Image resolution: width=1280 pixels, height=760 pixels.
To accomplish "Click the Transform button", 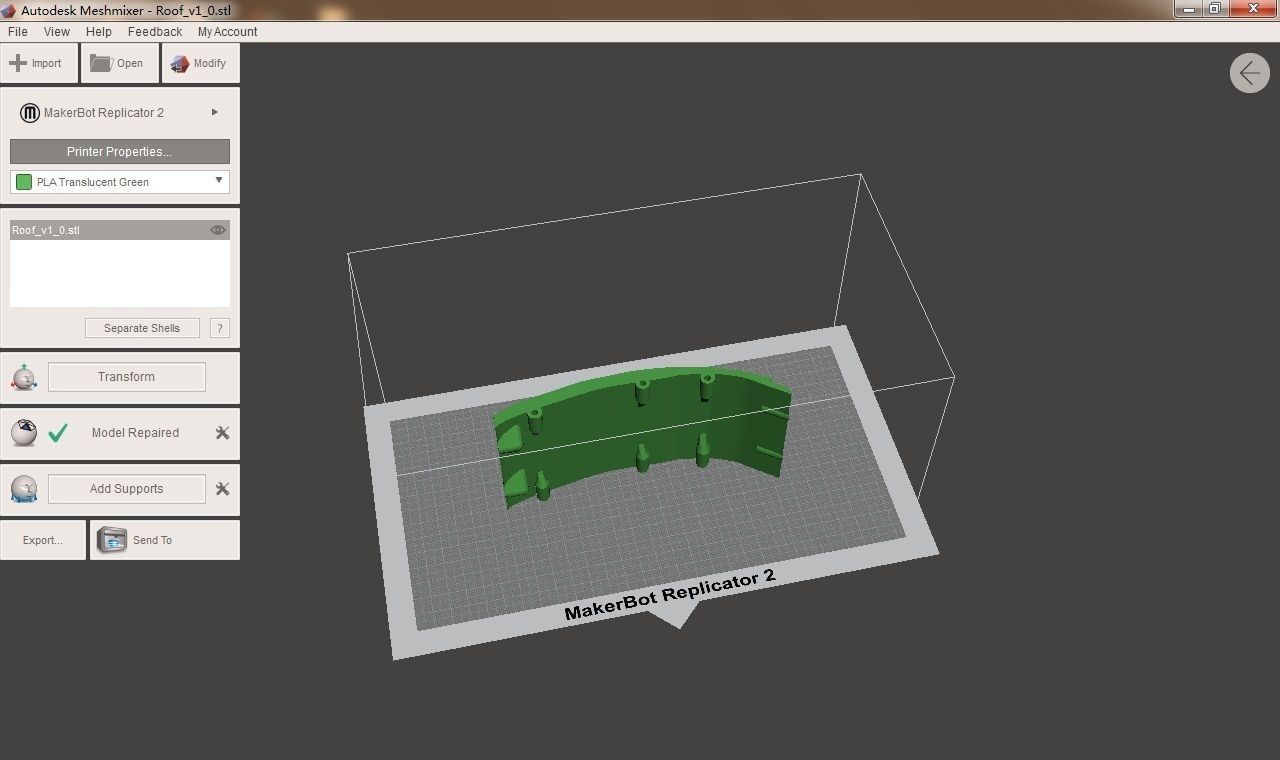I will (127, 377).
